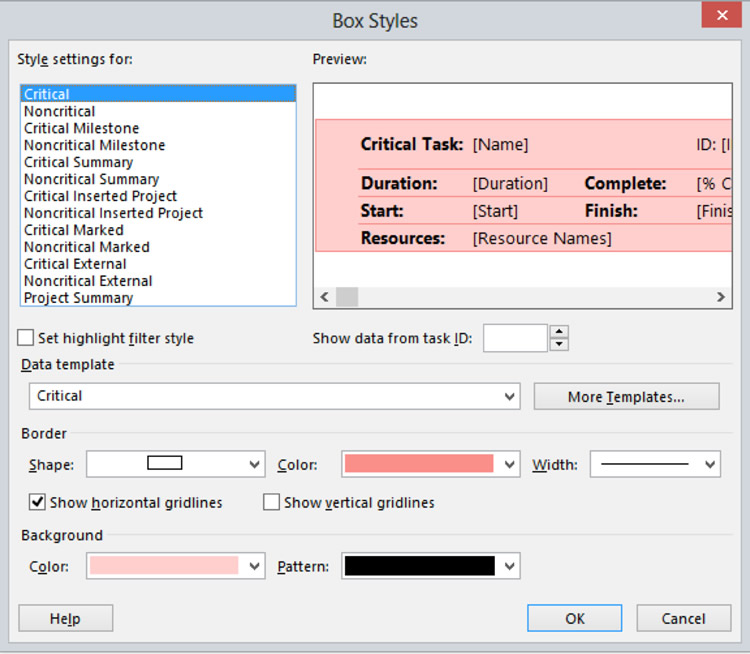Click the preview scroll right arrow
The image size is (750, 654).
tap(721, 297)
